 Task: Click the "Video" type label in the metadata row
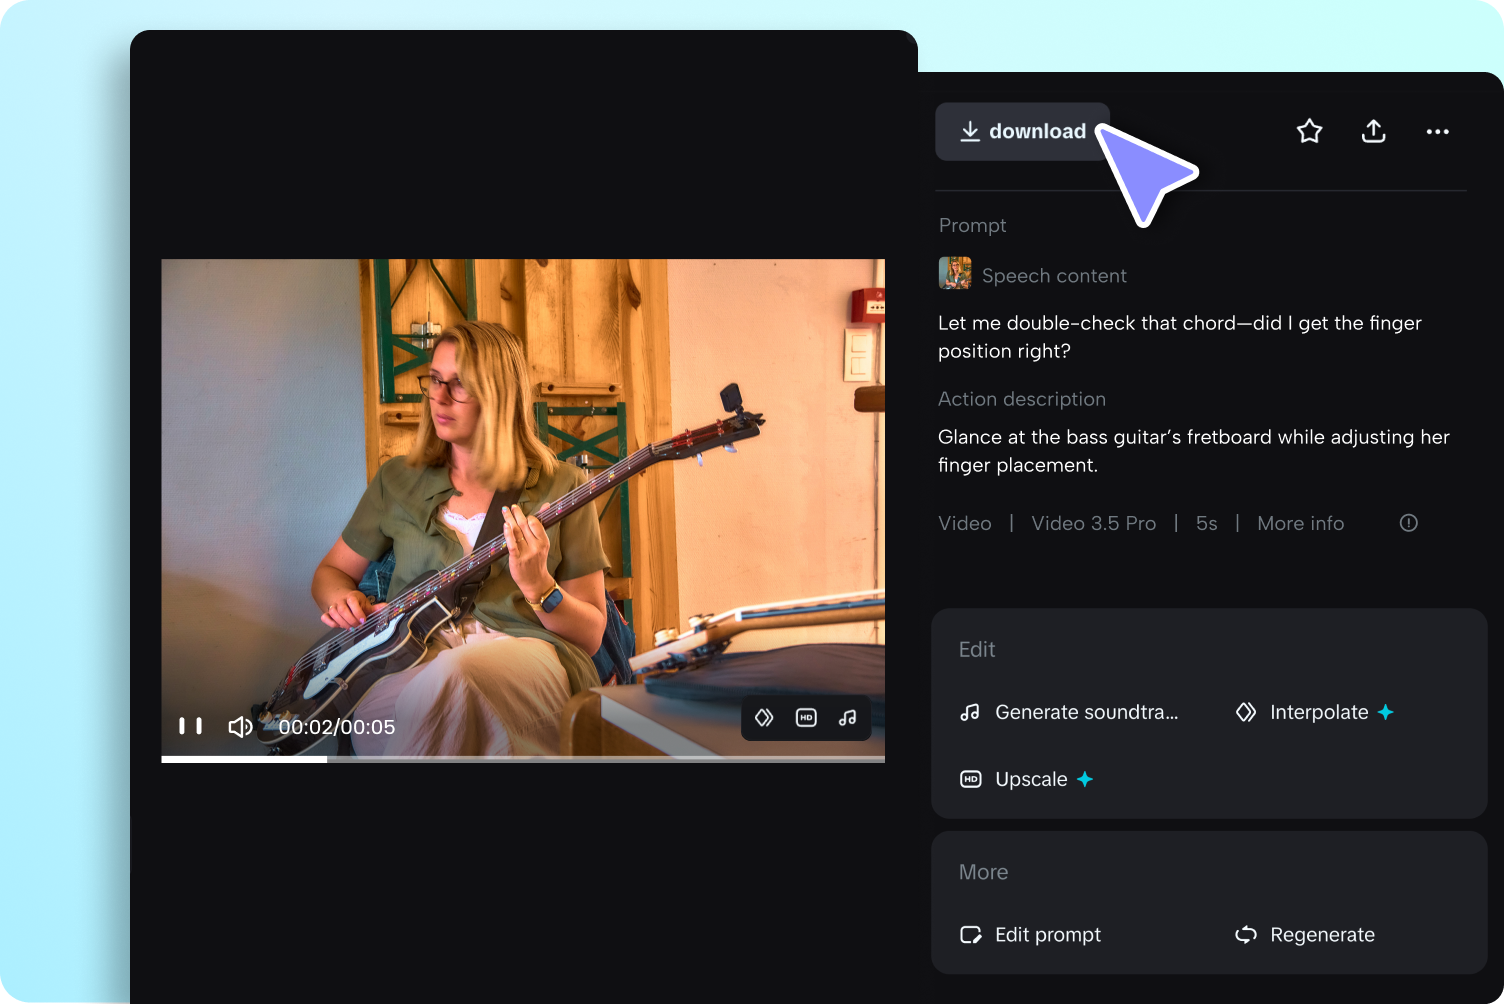[965, 524]
